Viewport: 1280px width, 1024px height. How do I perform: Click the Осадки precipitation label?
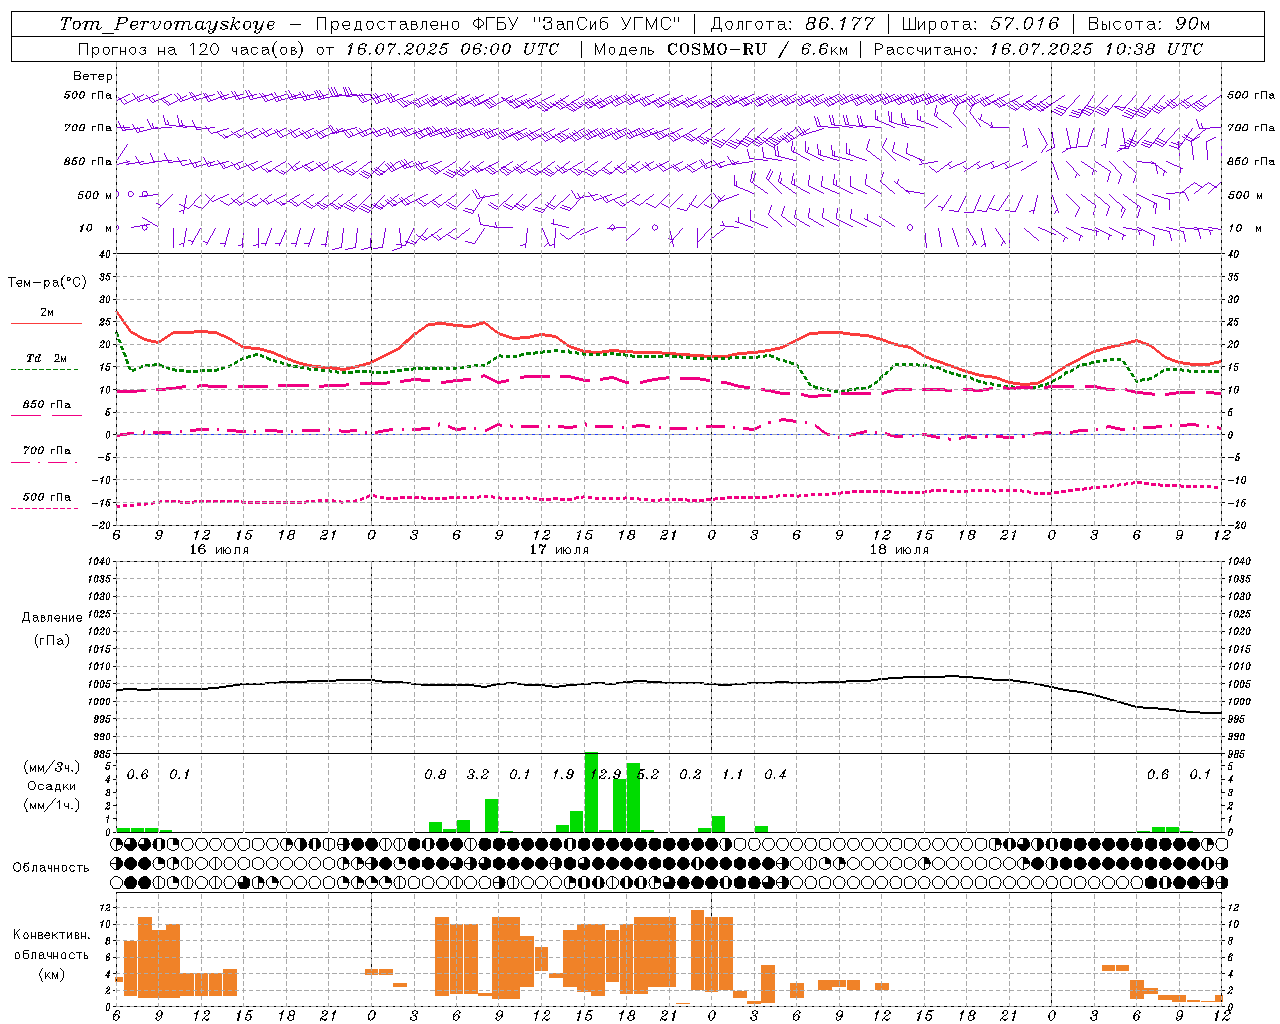tap(52, 786)
